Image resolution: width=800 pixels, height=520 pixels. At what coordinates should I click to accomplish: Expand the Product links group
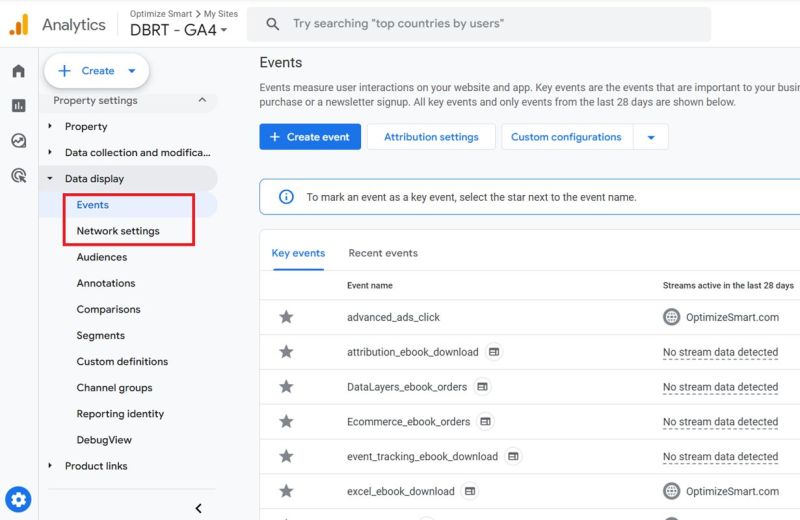coord(50,465)
